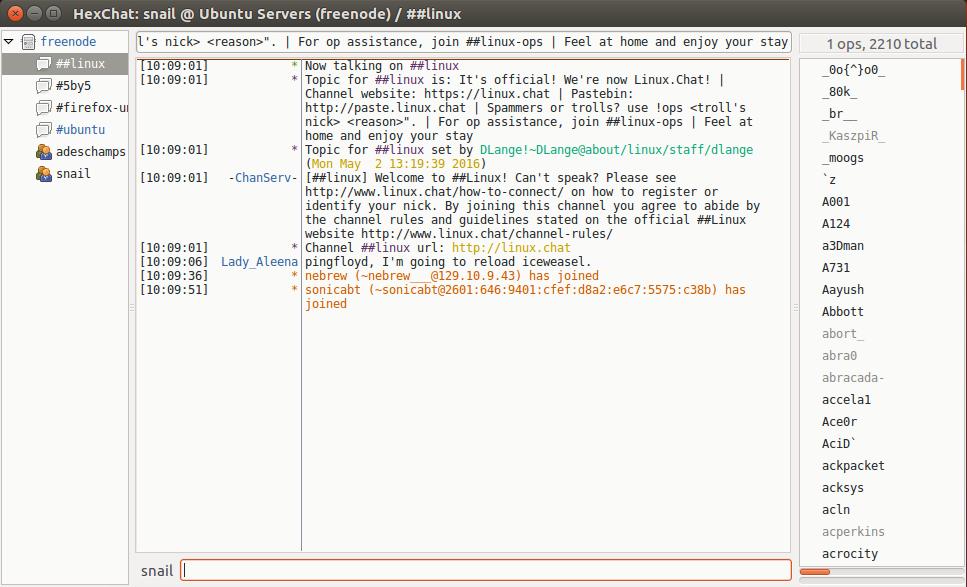
Task: Select user `z in the list
Action: pos(829,180)
